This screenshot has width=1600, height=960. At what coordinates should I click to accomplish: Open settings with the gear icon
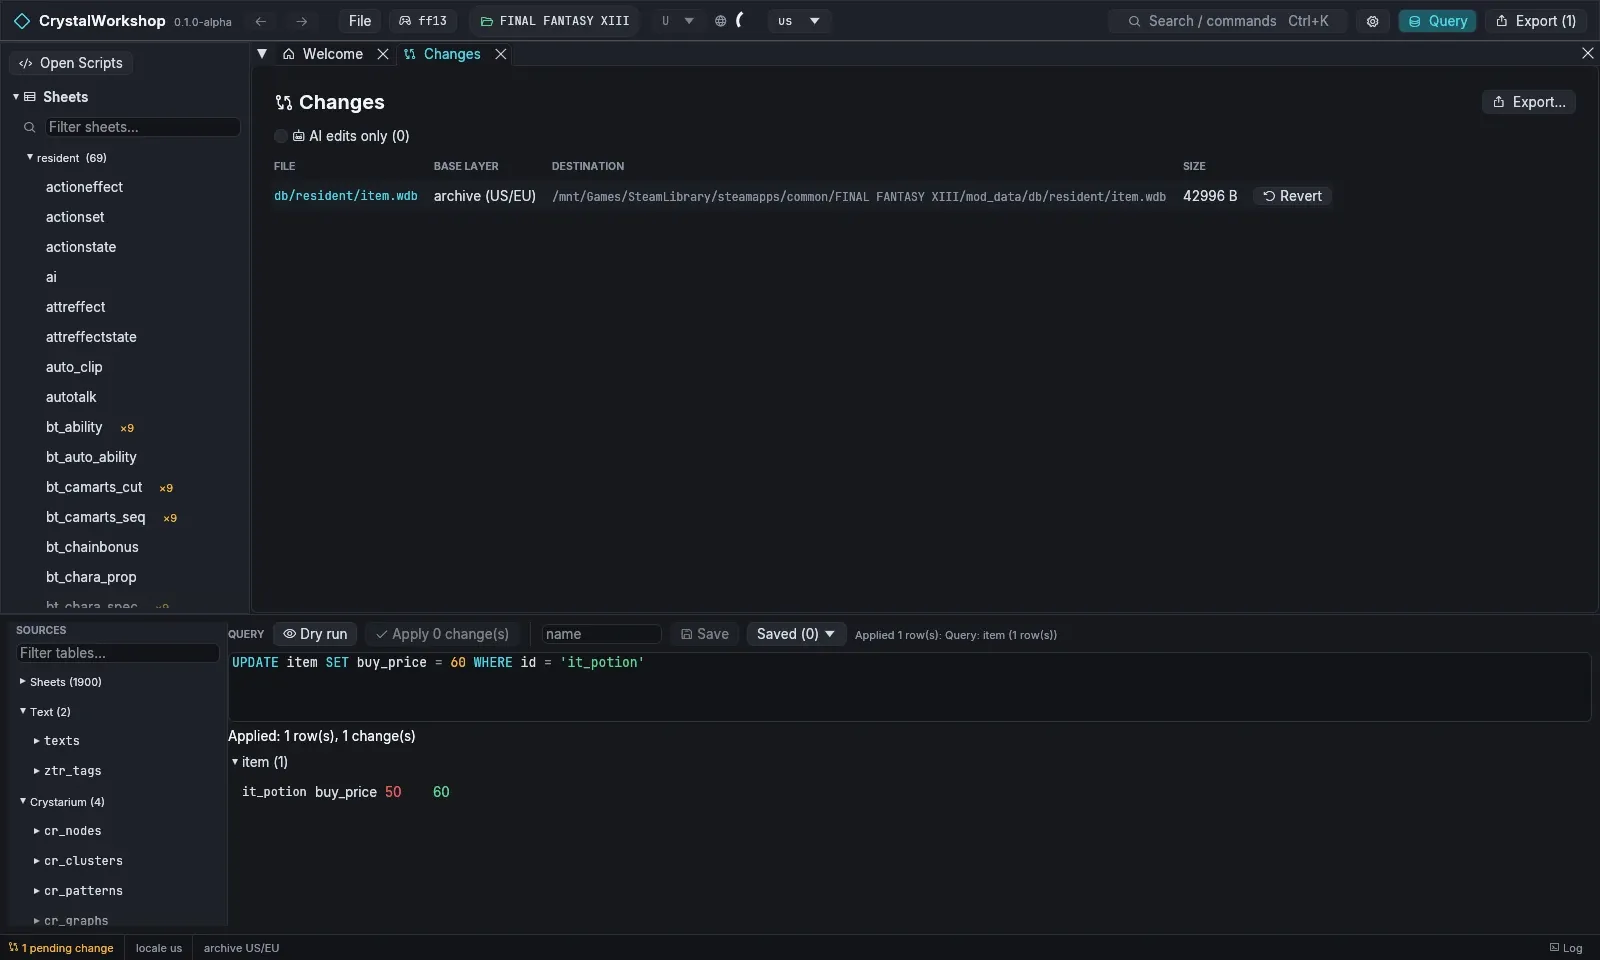pos(1373,21)
